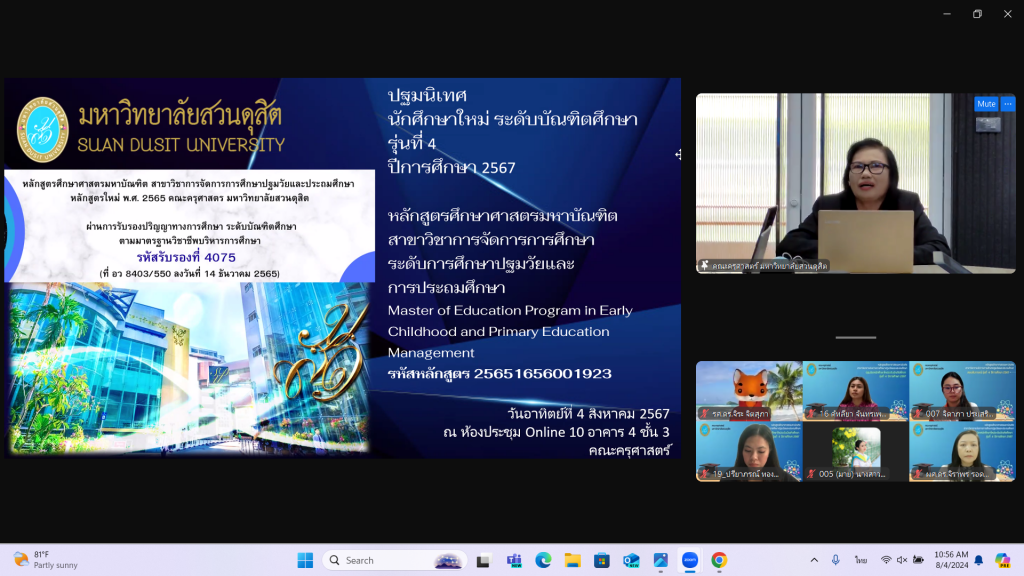1024x576 pixels.
Task: Open Microsoft Edge from the taskbar
Action: pos(543,560)
